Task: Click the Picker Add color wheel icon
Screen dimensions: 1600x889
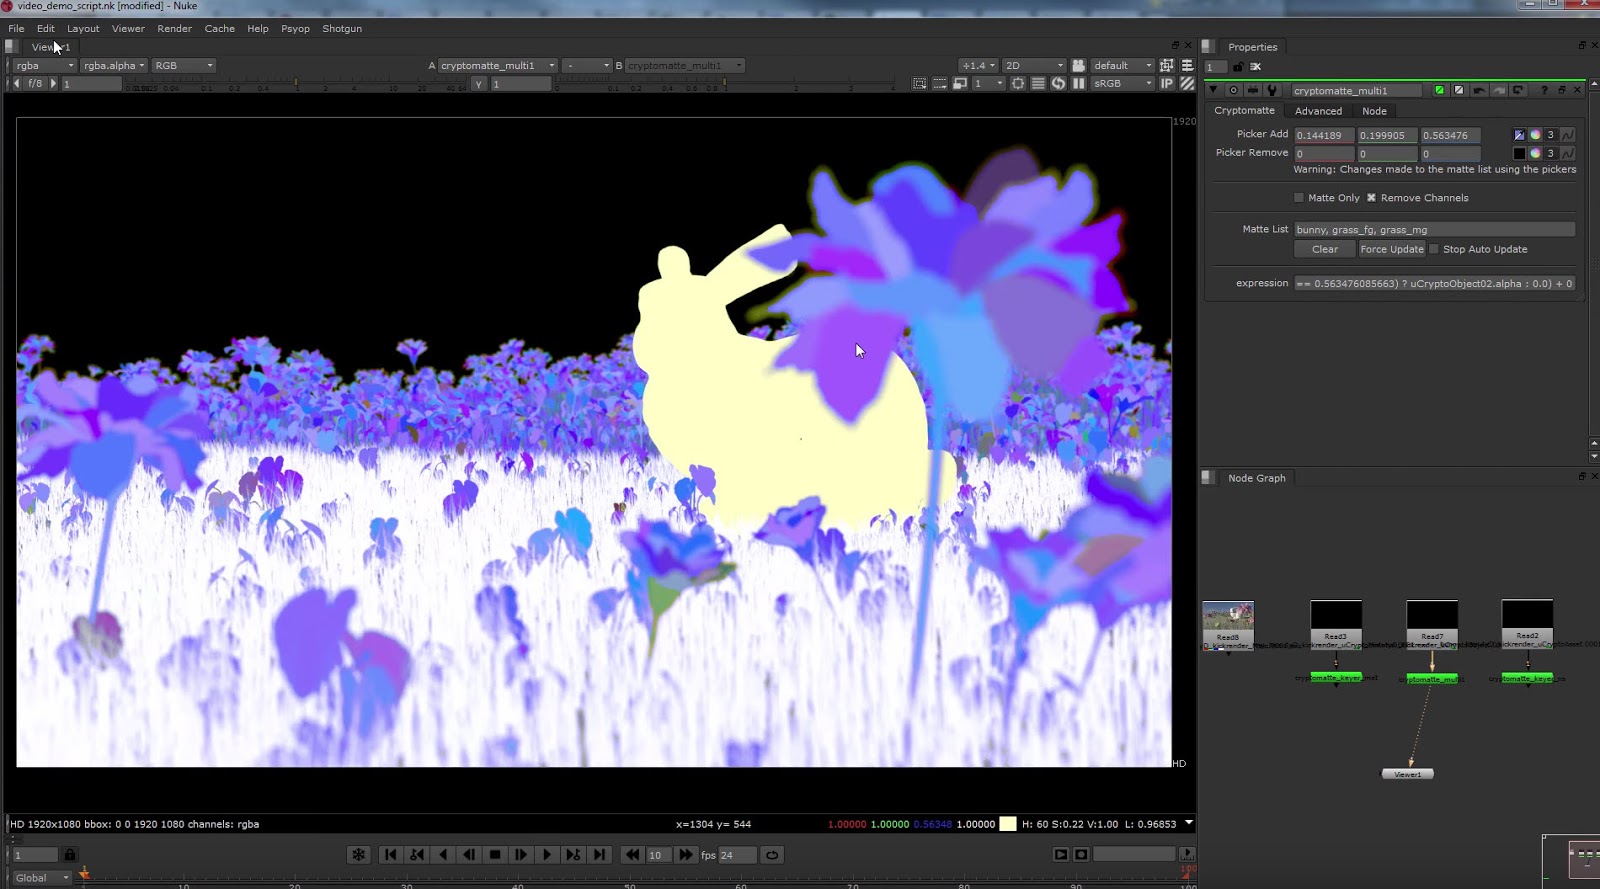Action: [1535, 135]
